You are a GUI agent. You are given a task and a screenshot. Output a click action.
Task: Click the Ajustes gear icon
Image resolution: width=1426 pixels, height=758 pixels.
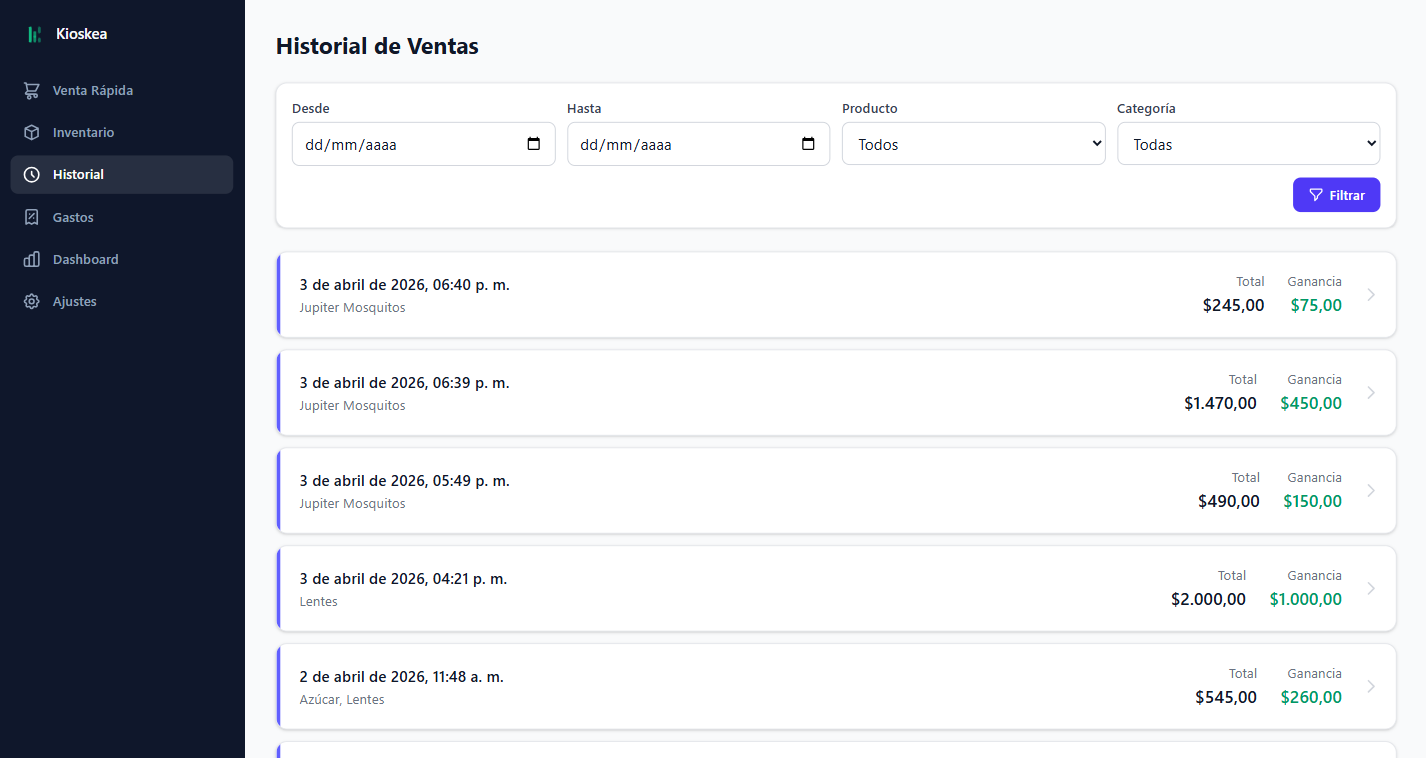(x=31, y=300)
